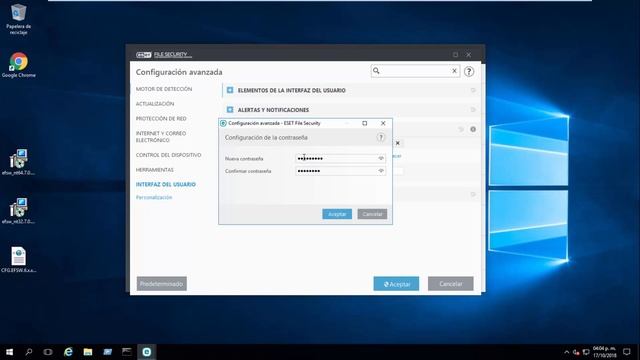This screenshot has width=640, height=360.
Task: Select the Google Chrome desktop shortcut
Action: pyautogui.click(x=18, y=64)
